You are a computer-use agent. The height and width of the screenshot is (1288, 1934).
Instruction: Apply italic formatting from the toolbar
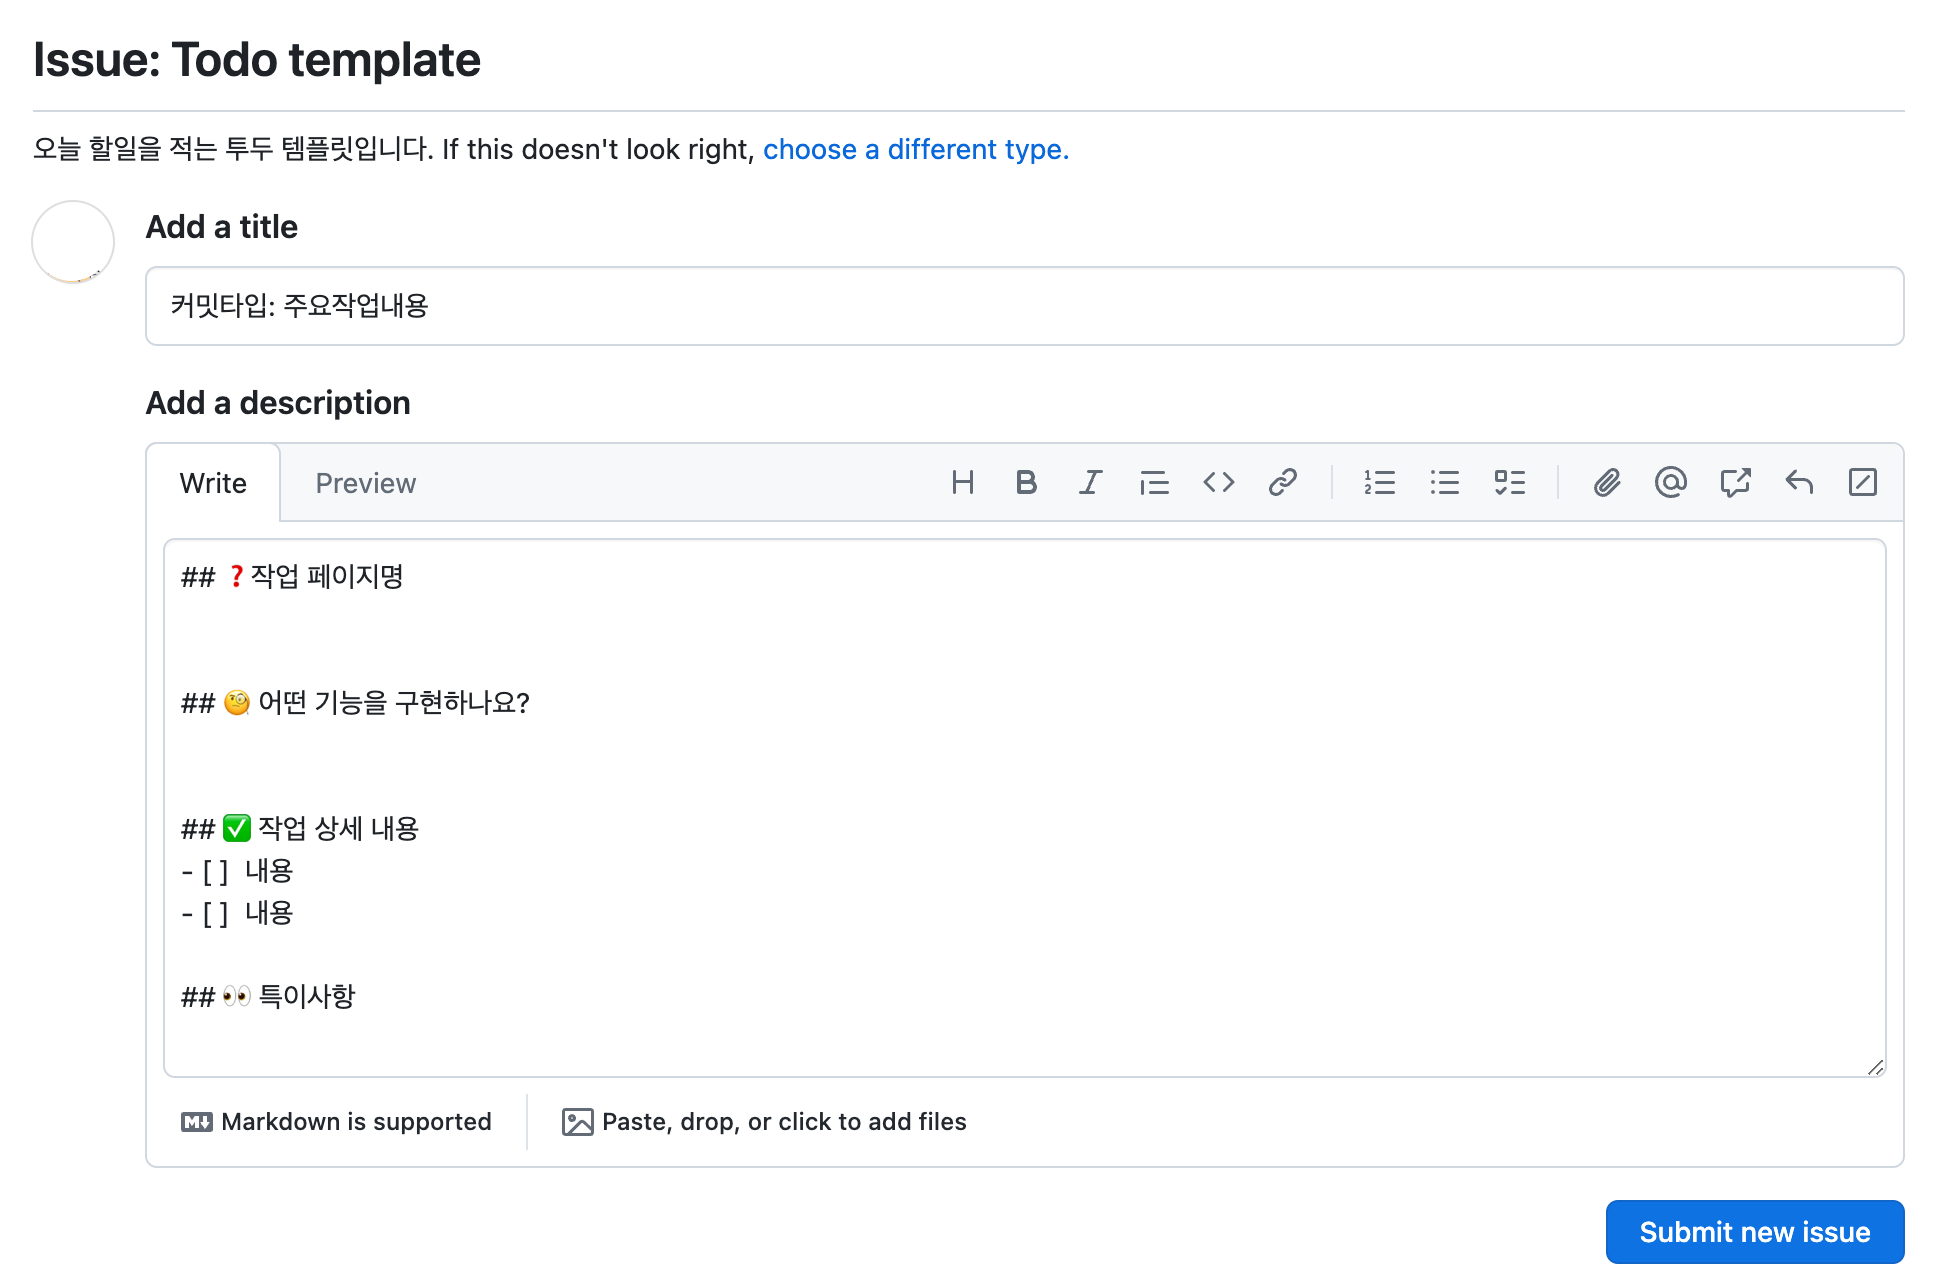[1090, 483]
